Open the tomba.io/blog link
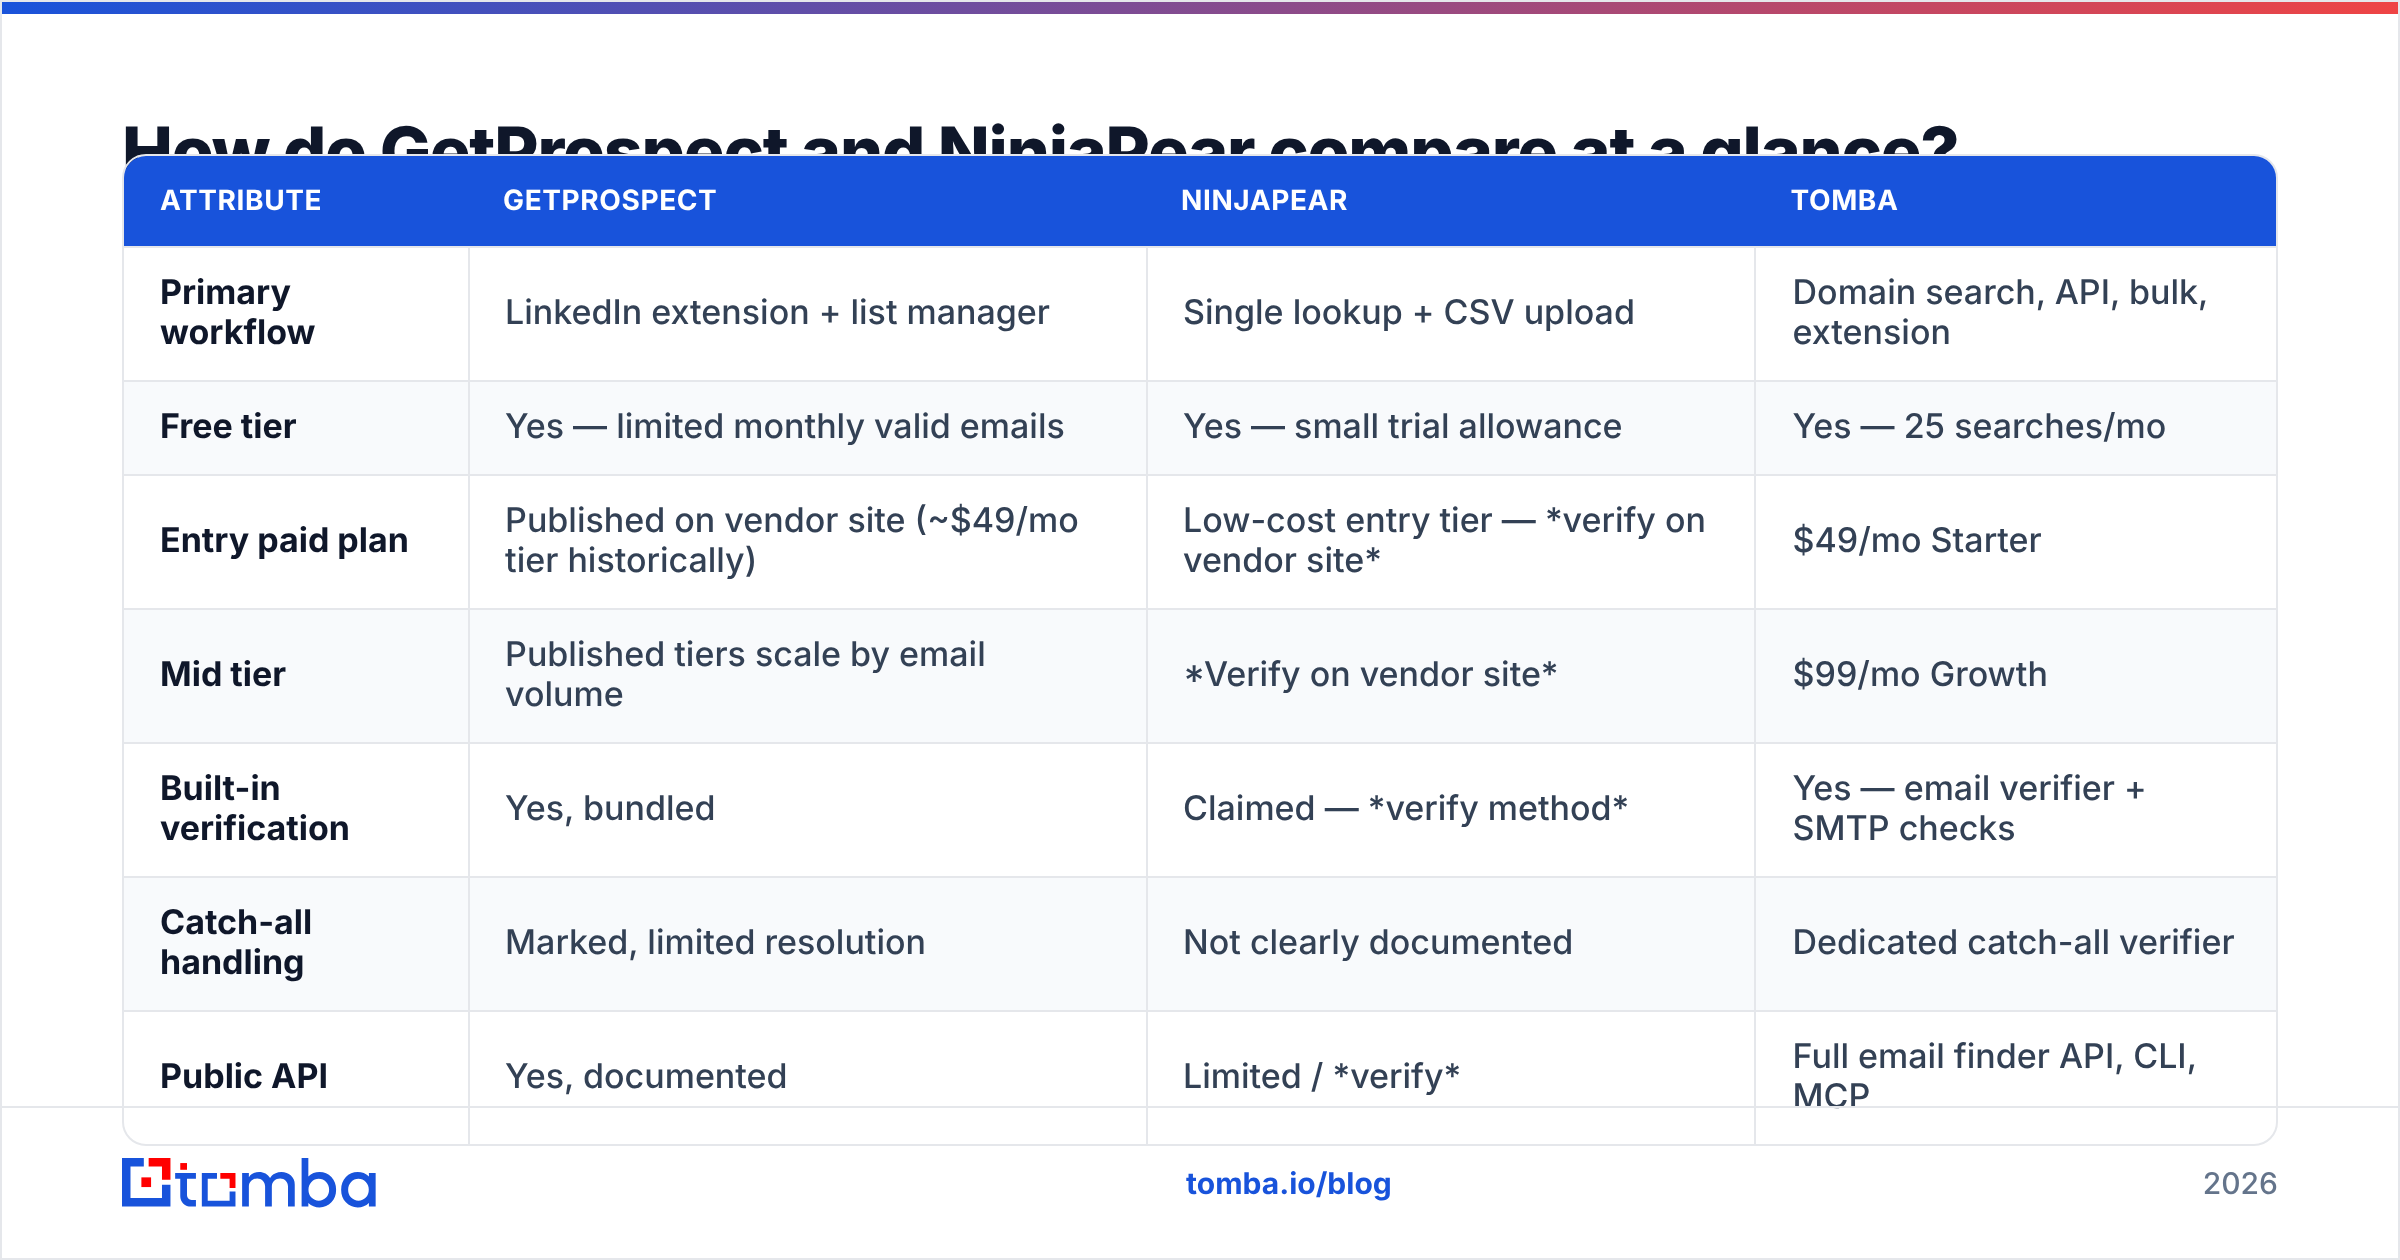 (x=1288, y=1184)
